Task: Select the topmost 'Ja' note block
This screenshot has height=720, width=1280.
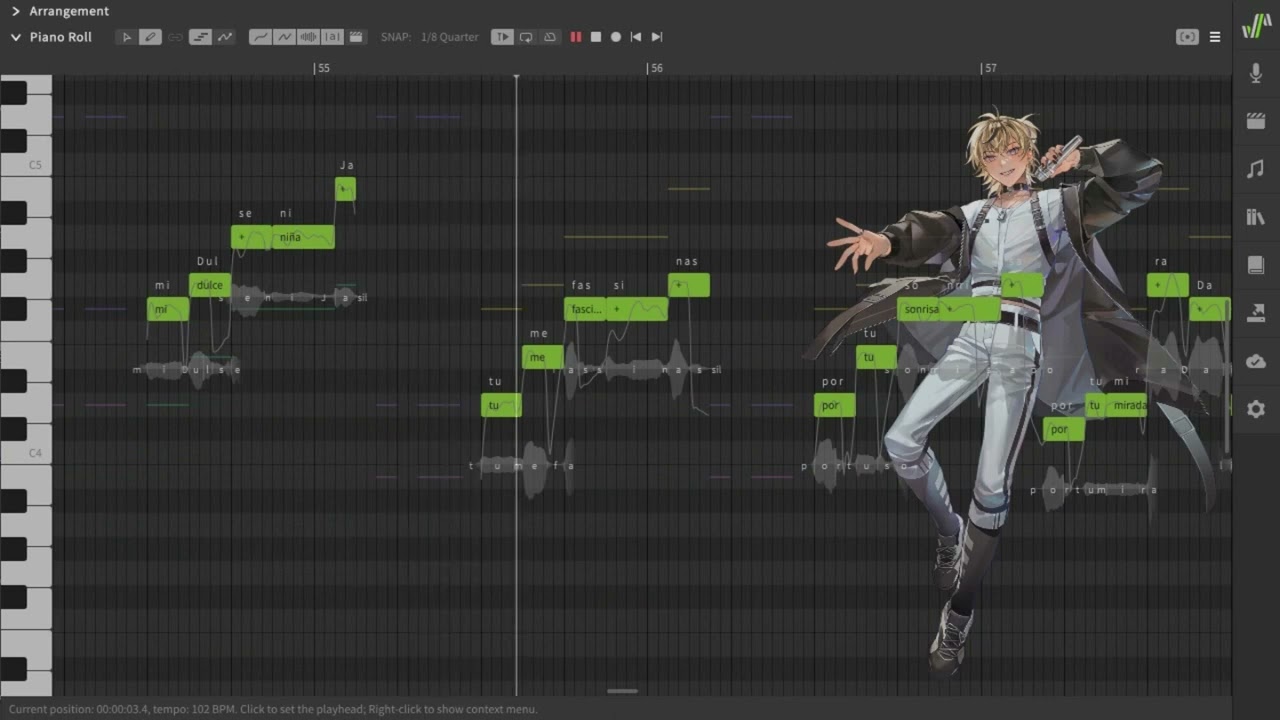Action: [345, 189]
